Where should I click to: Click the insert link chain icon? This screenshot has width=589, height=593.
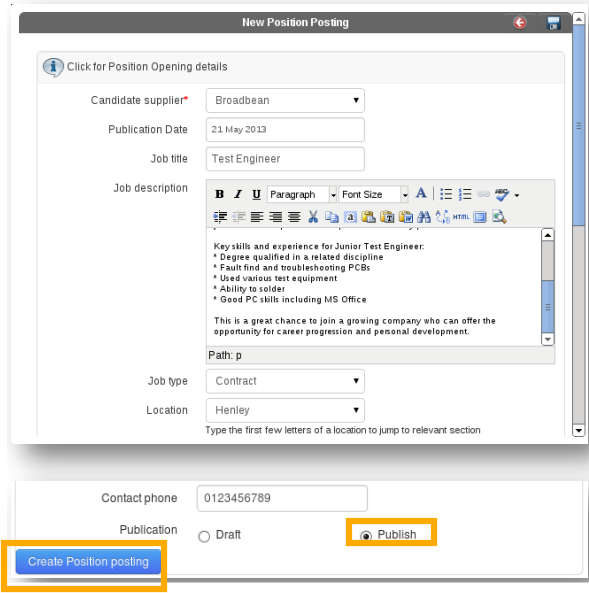click(x=483, y=194)
